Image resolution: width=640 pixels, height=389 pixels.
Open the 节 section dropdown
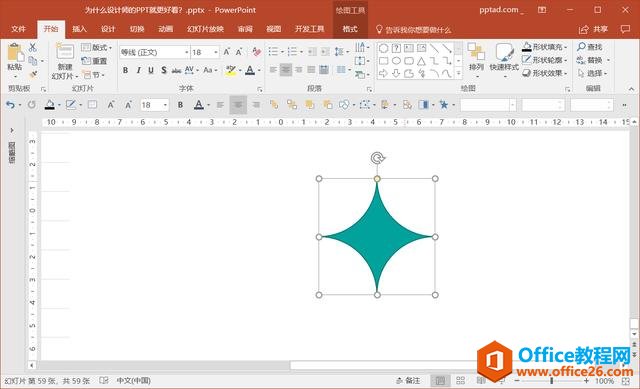tap(93, 75)
